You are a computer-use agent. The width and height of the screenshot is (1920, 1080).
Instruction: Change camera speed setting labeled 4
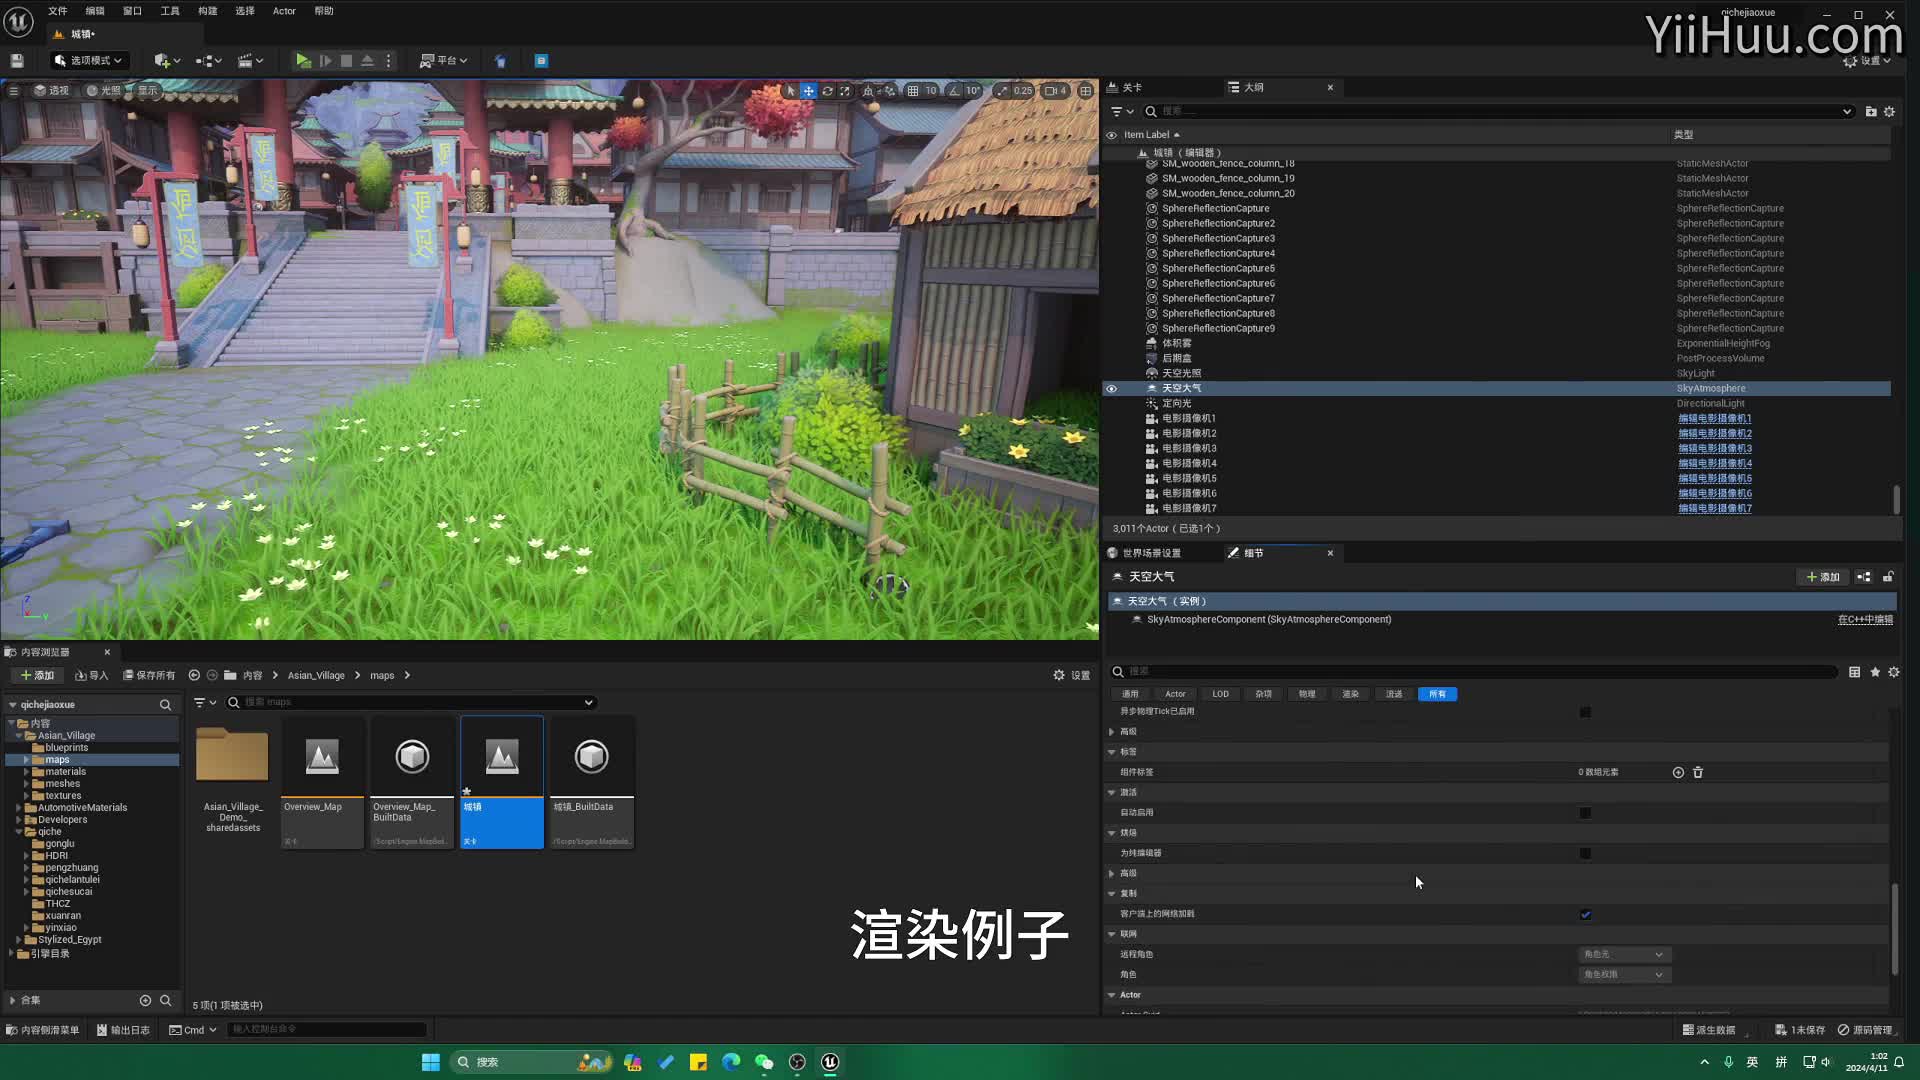point(1056,91)
